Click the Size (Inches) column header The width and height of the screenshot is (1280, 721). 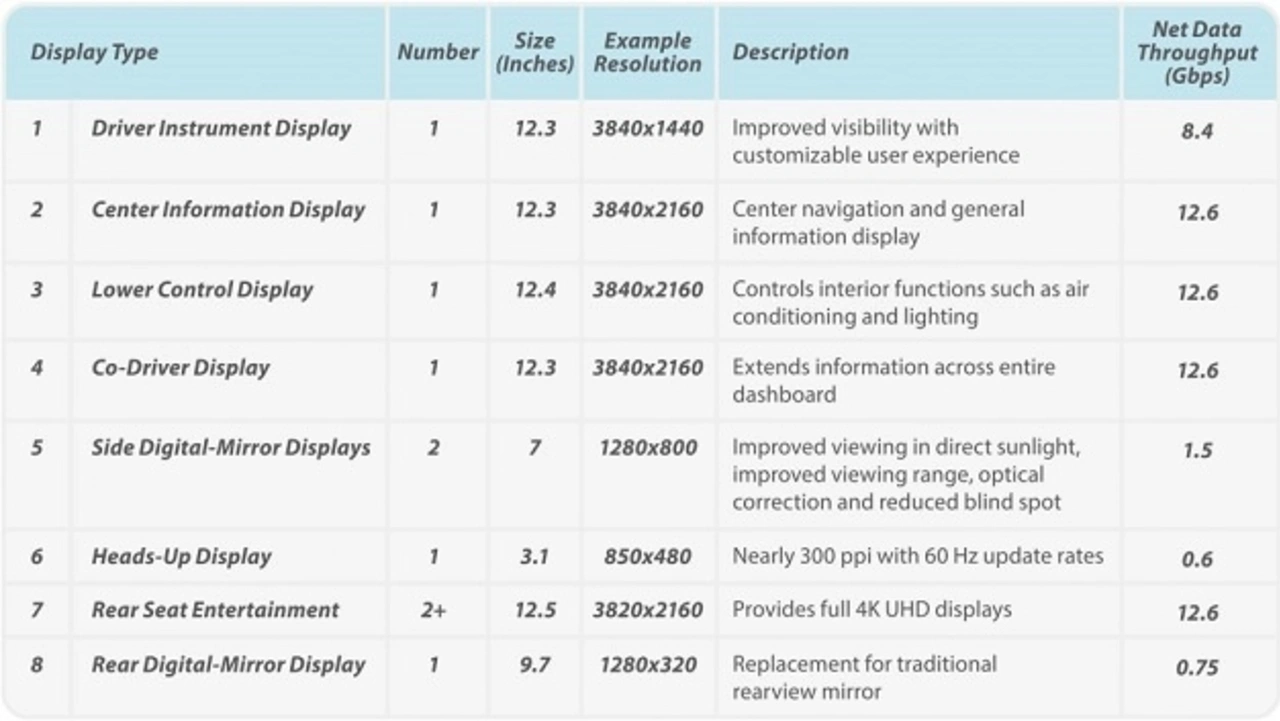(x=534, y=53)
